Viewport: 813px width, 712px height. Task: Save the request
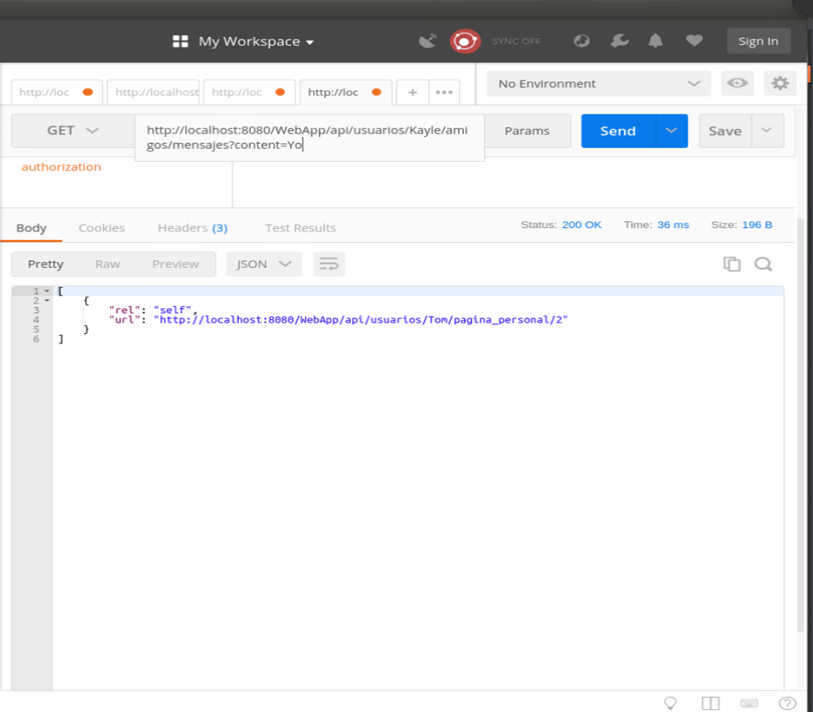point(725,131)
